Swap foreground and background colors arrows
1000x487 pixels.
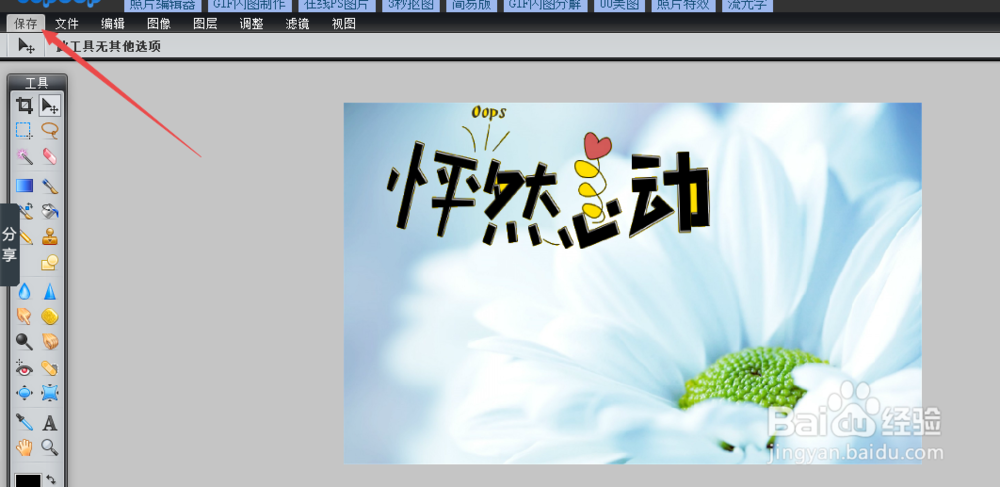[x=51, y=479]
